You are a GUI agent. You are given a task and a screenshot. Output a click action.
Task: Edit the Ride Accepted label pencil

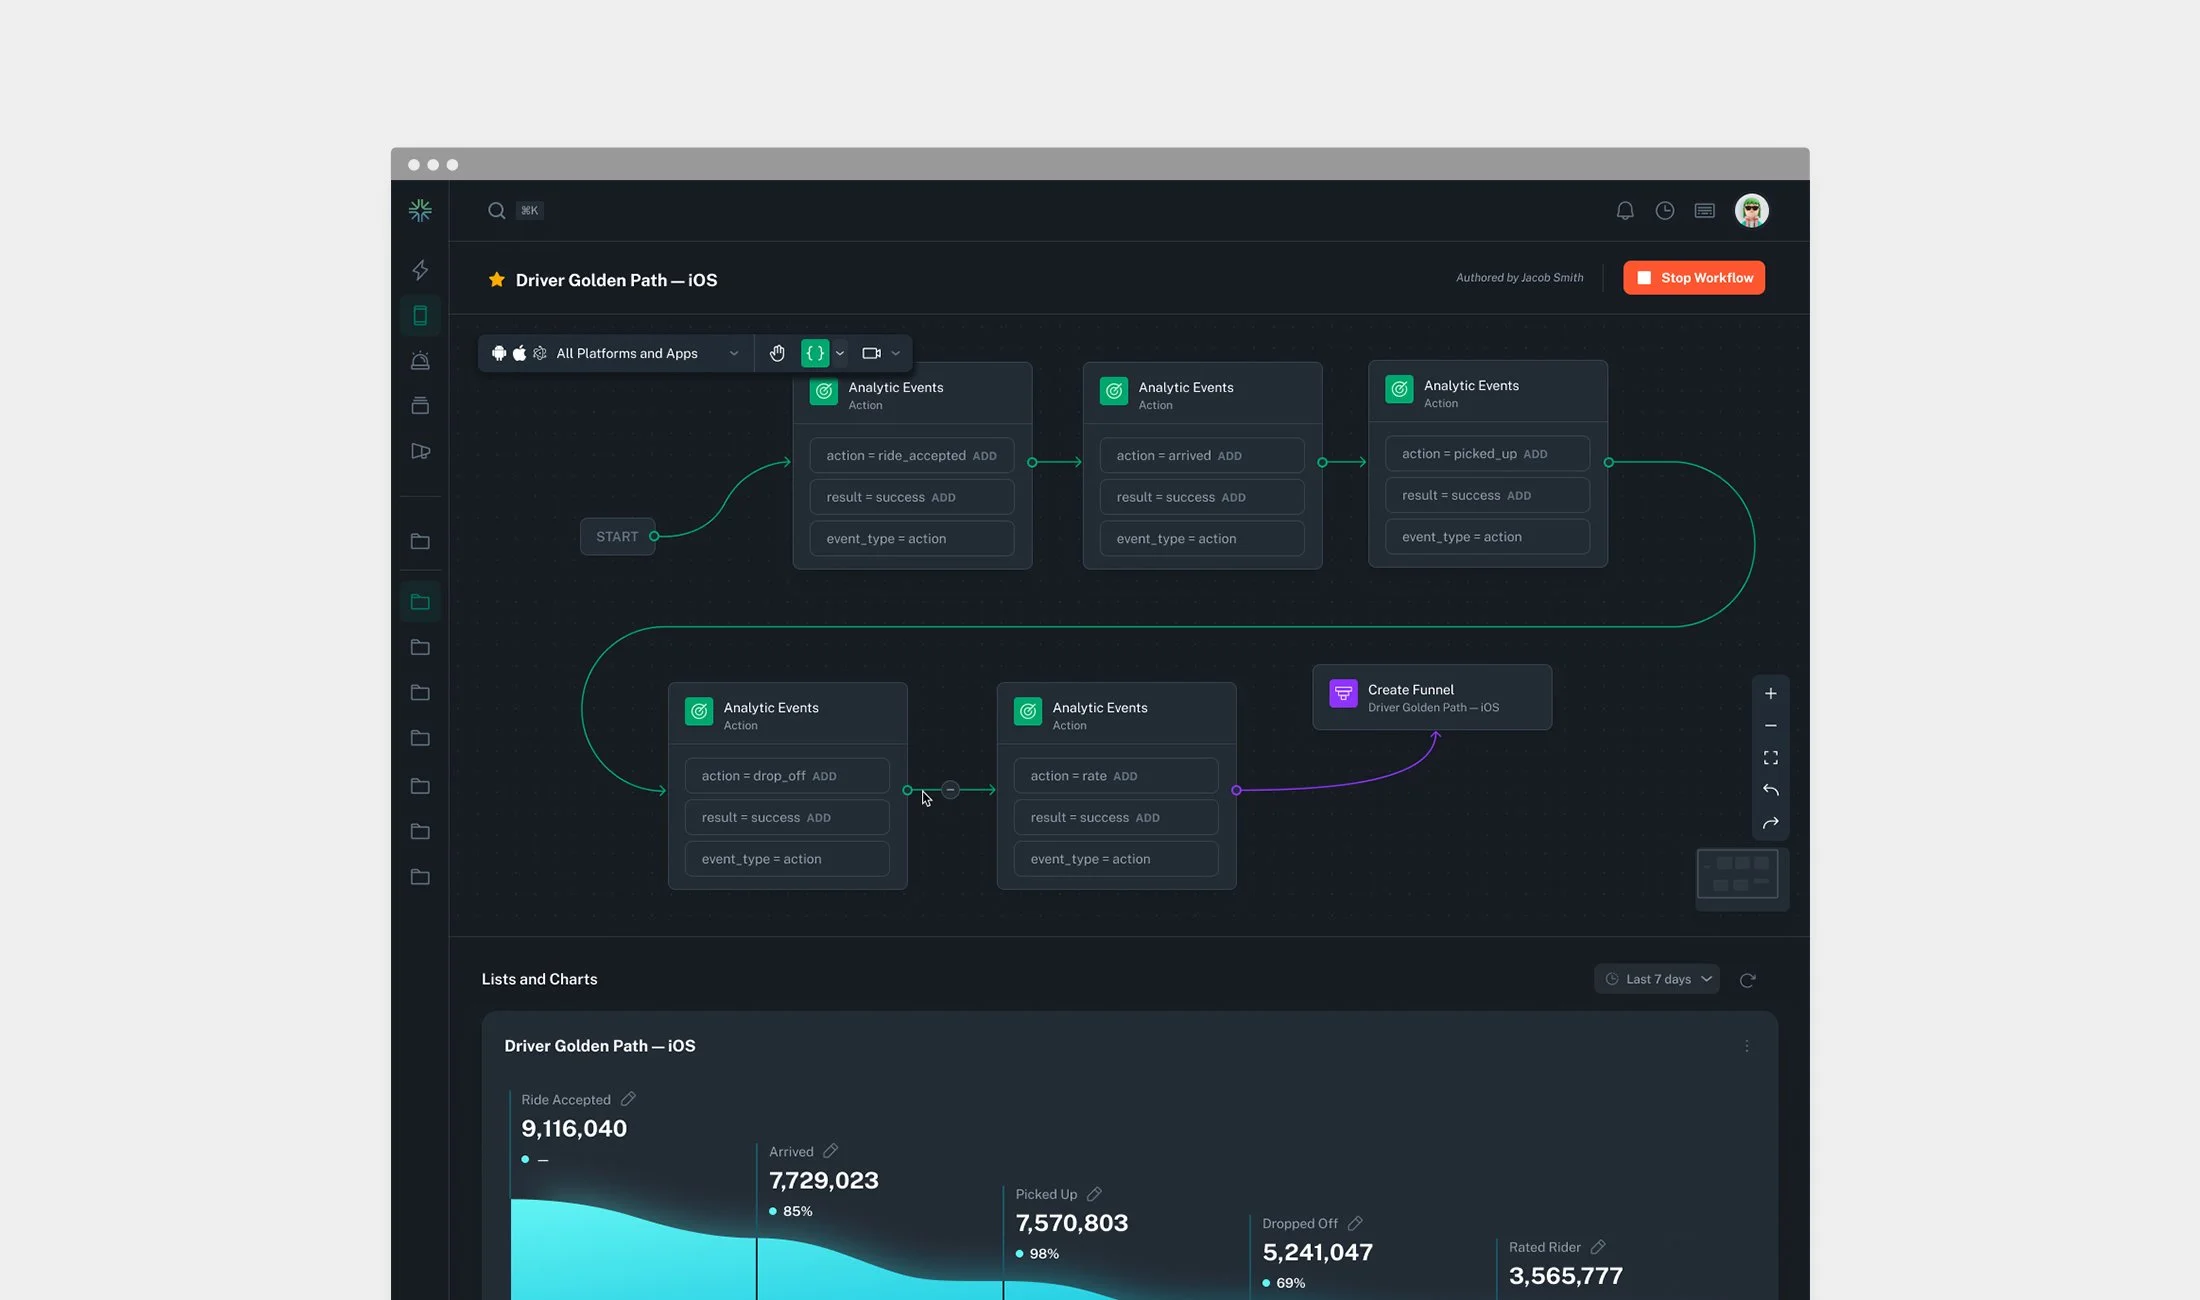(x=628, y=1099)
